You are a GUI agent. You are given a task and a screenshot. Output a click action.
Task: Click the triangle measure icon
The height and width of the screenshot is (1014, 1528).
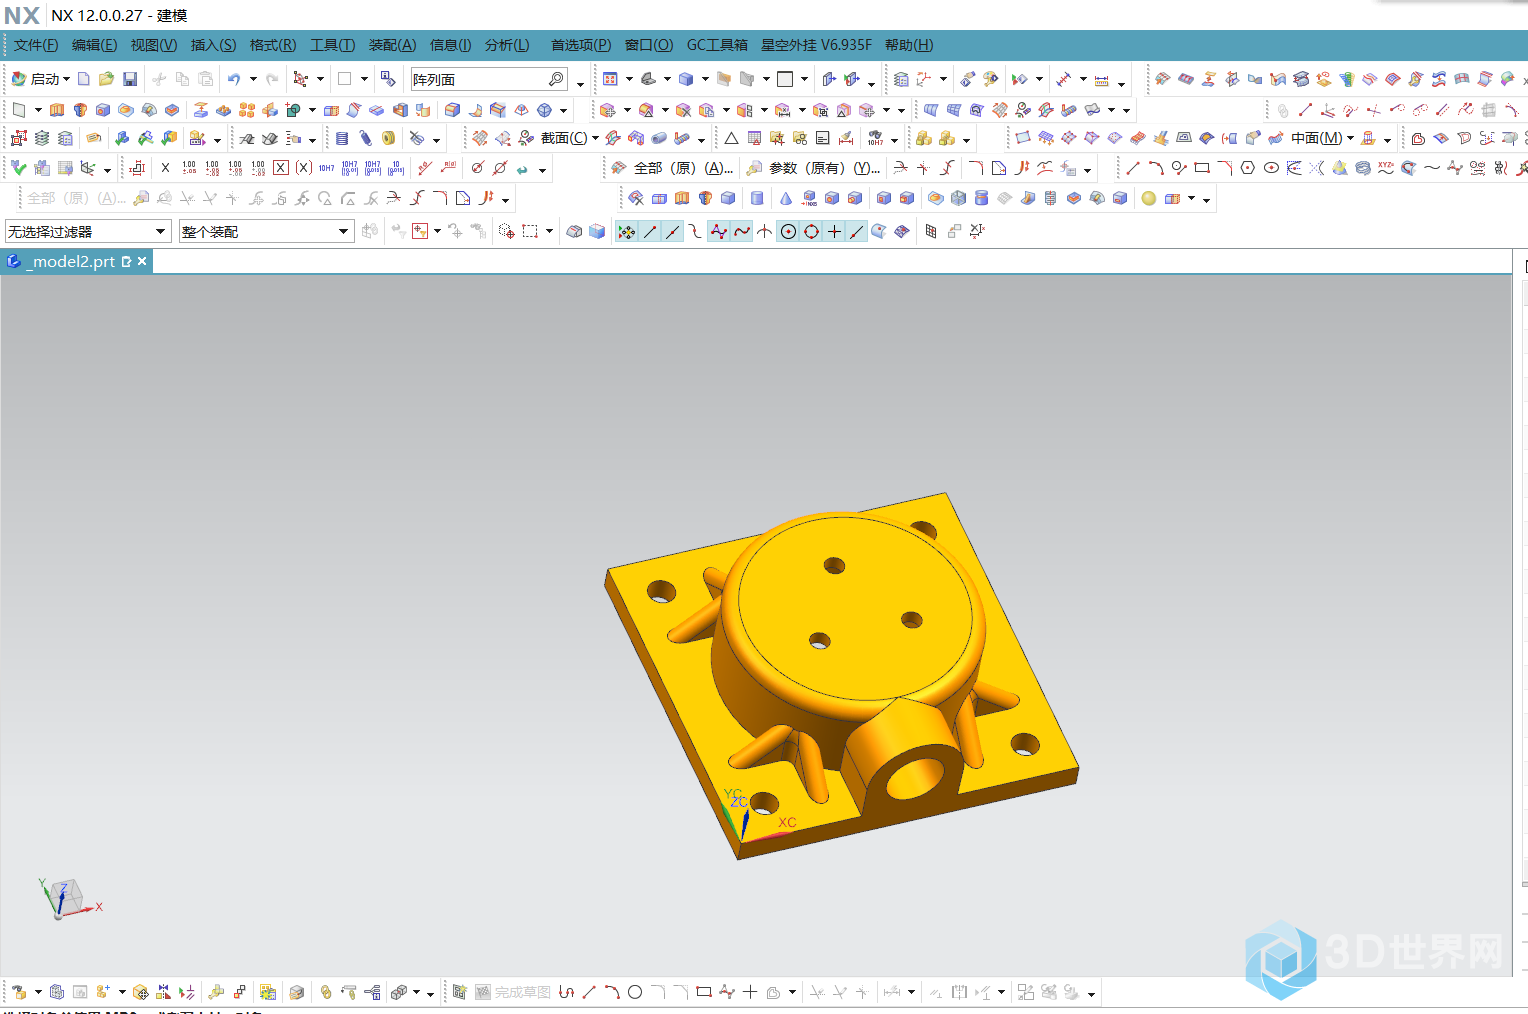click(x=731, y=138)
